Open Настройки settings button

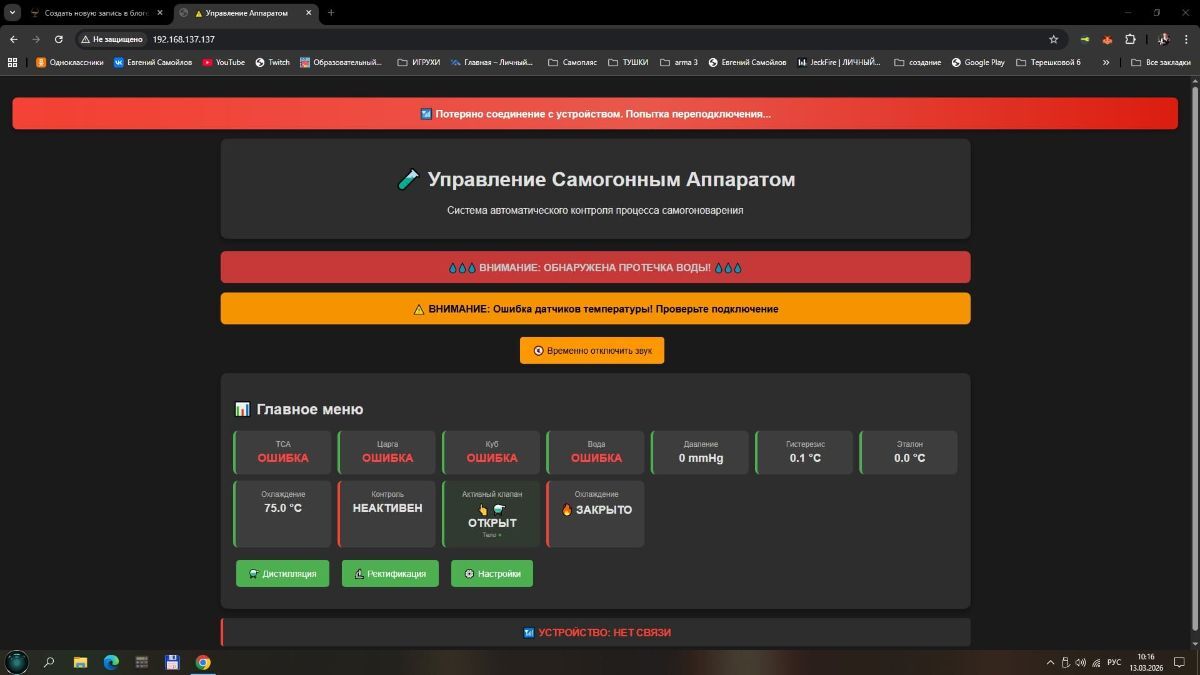pyautogui.click(x=492, y=573)
